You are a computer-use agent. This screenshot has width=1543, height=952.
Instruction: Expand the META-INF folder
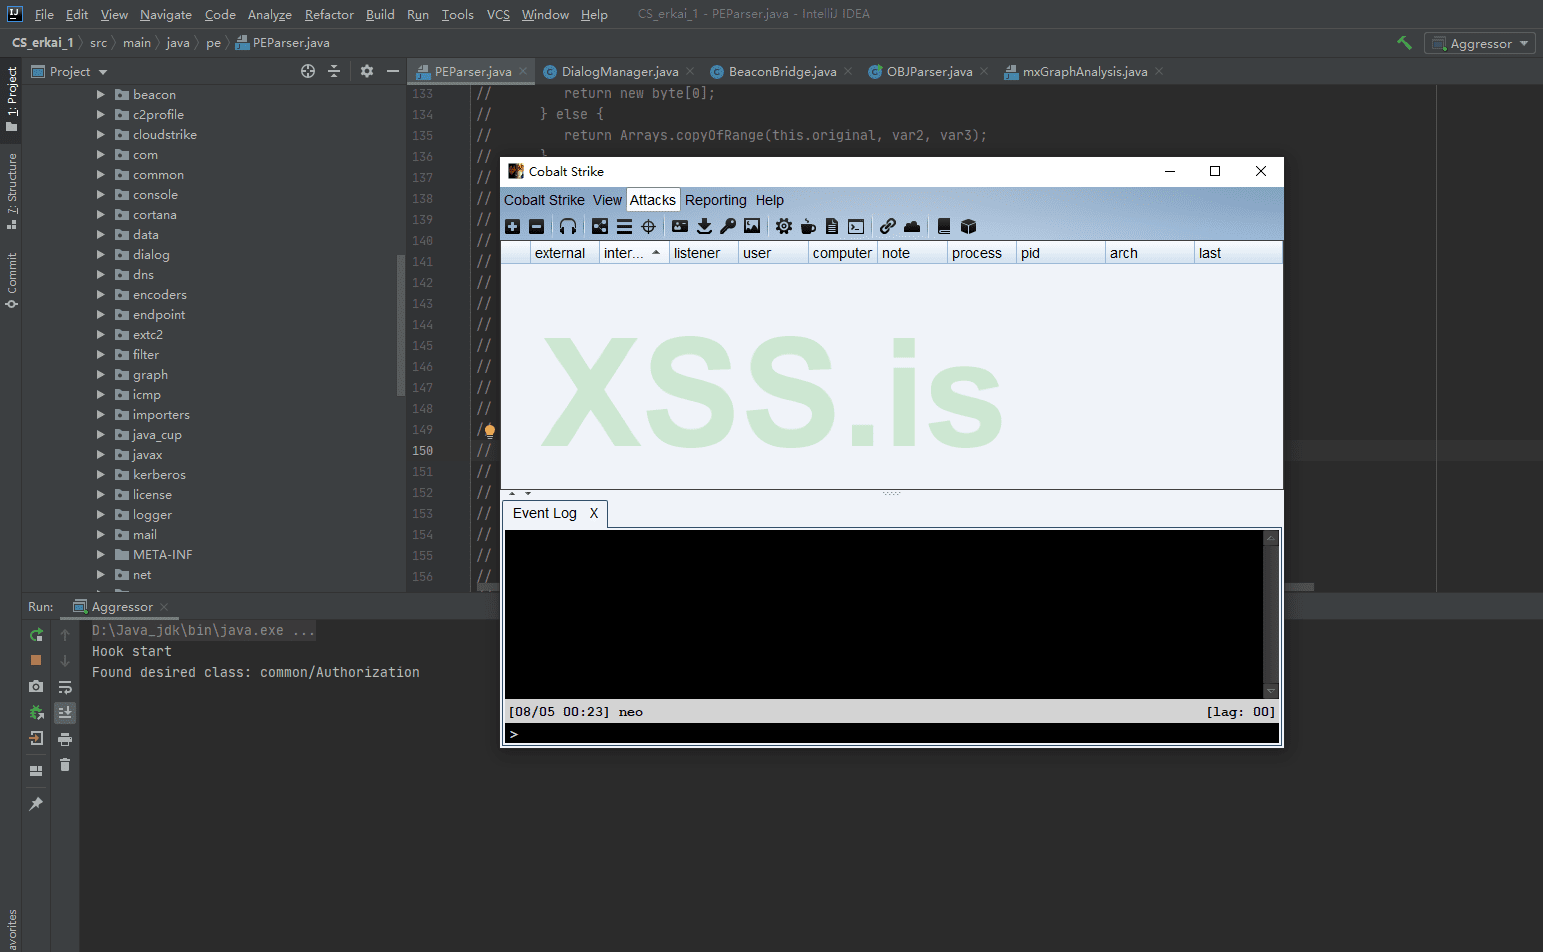click(100, 555)
